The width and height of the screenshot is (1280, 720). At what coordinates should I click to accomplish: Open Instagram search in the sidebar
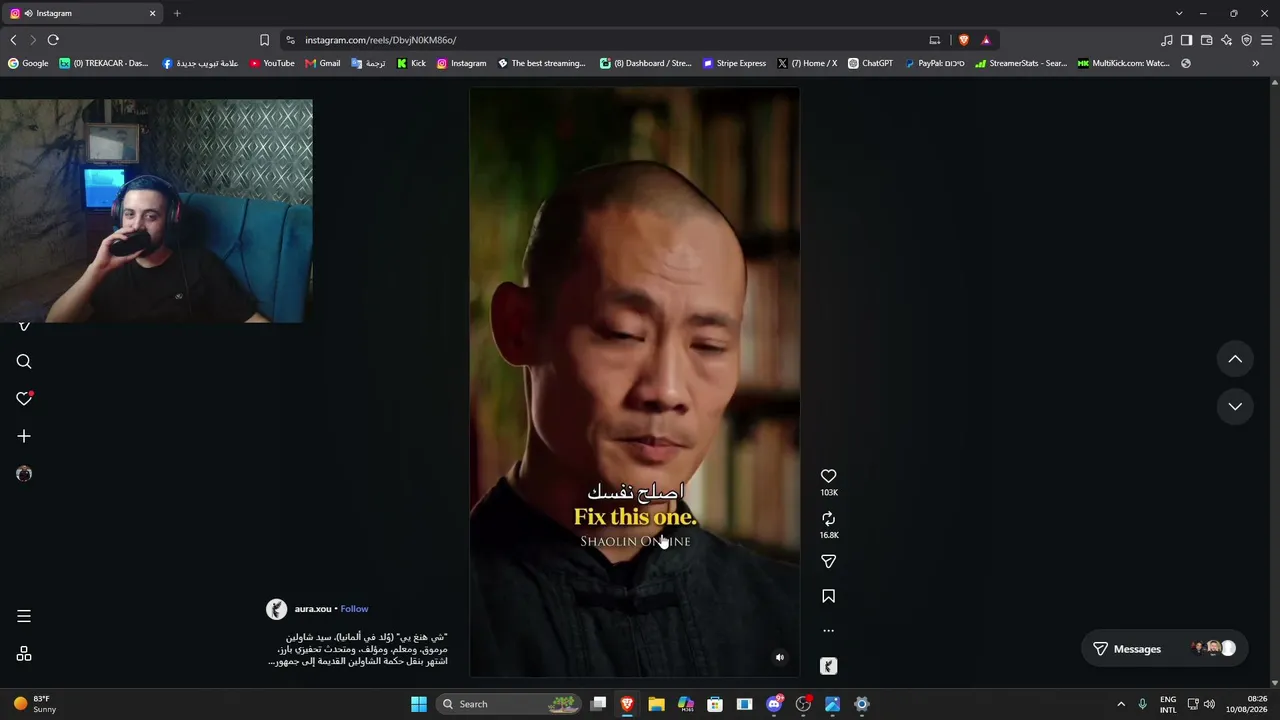tap(24, 362)
